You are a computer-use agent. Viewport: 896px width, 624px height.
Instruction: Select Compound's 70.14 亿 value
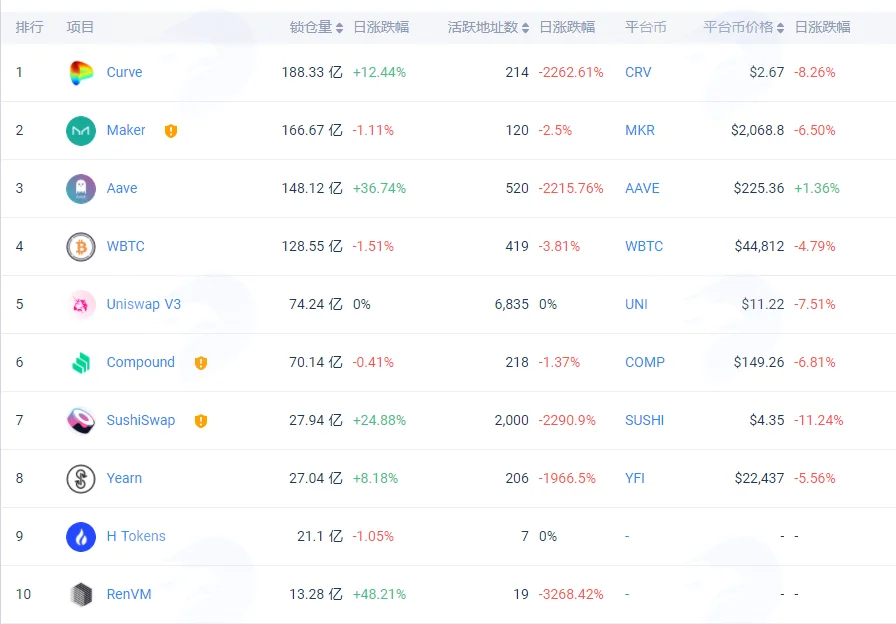click(316, 362)
